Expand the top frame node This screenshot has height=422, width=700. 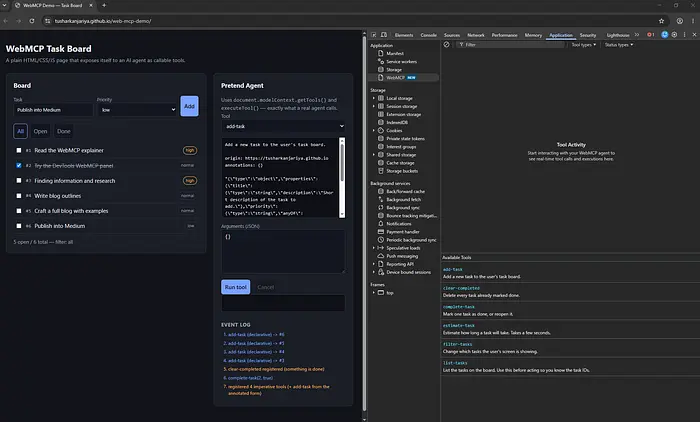click(374, 293)
